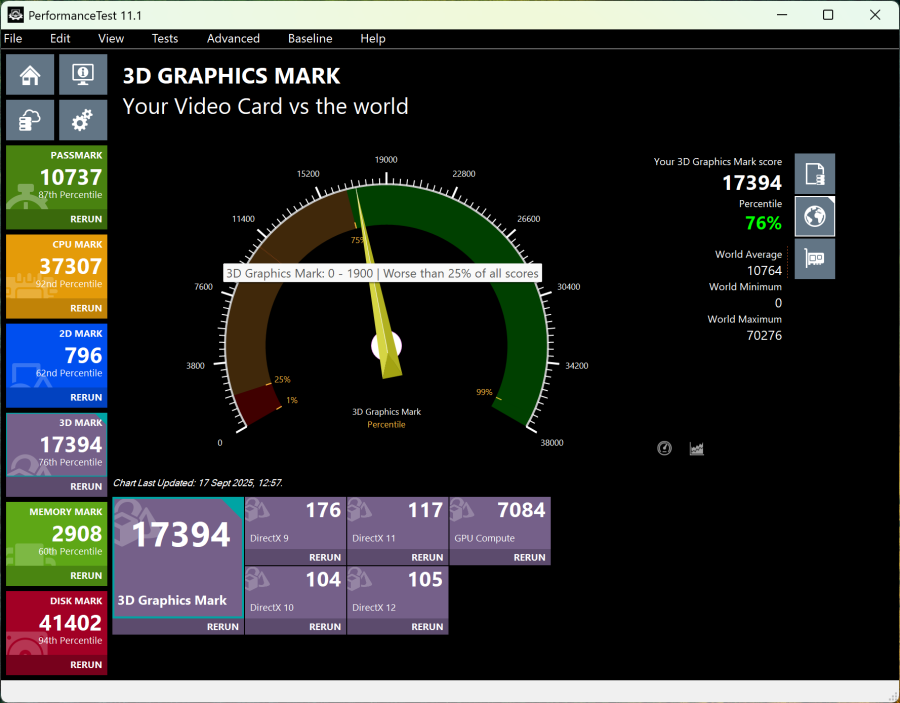The height and width of the screenshot is (703, 900).
Task: Select the 2D Mark score tile
Action: (57, 355)
